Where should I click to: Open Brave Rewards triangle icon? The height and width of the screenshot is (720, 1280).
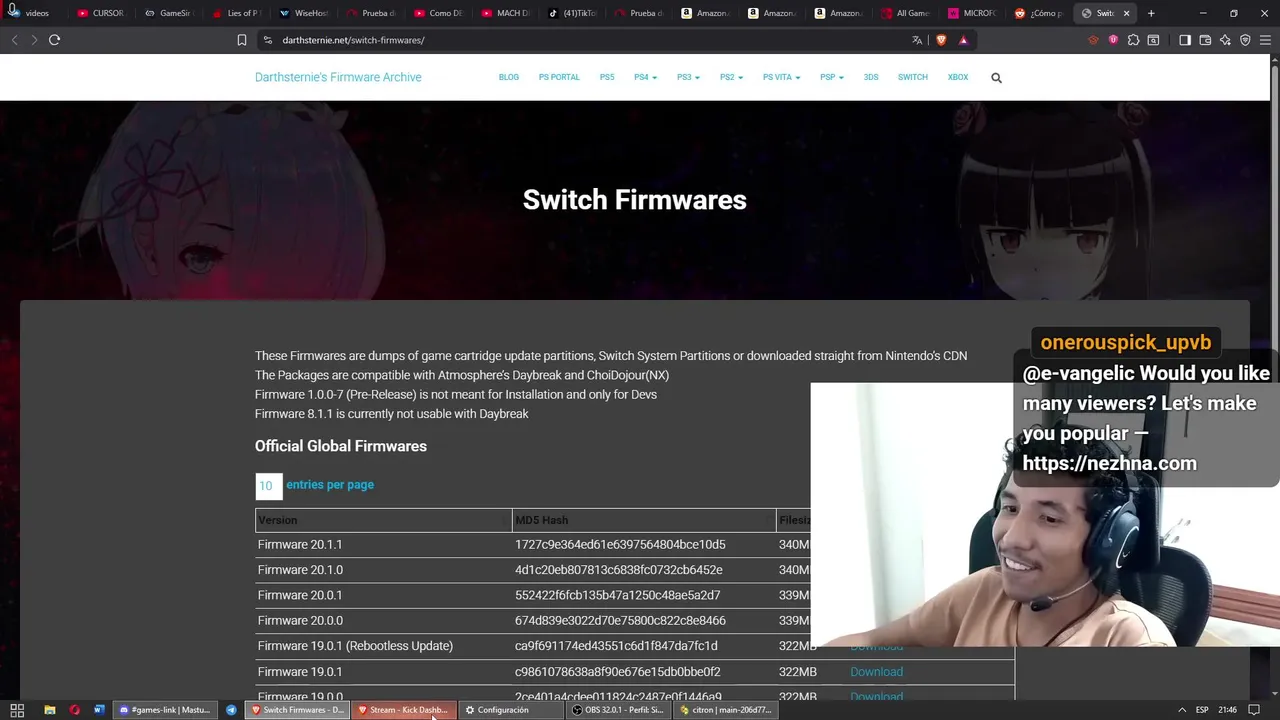(x=963, y=40)
